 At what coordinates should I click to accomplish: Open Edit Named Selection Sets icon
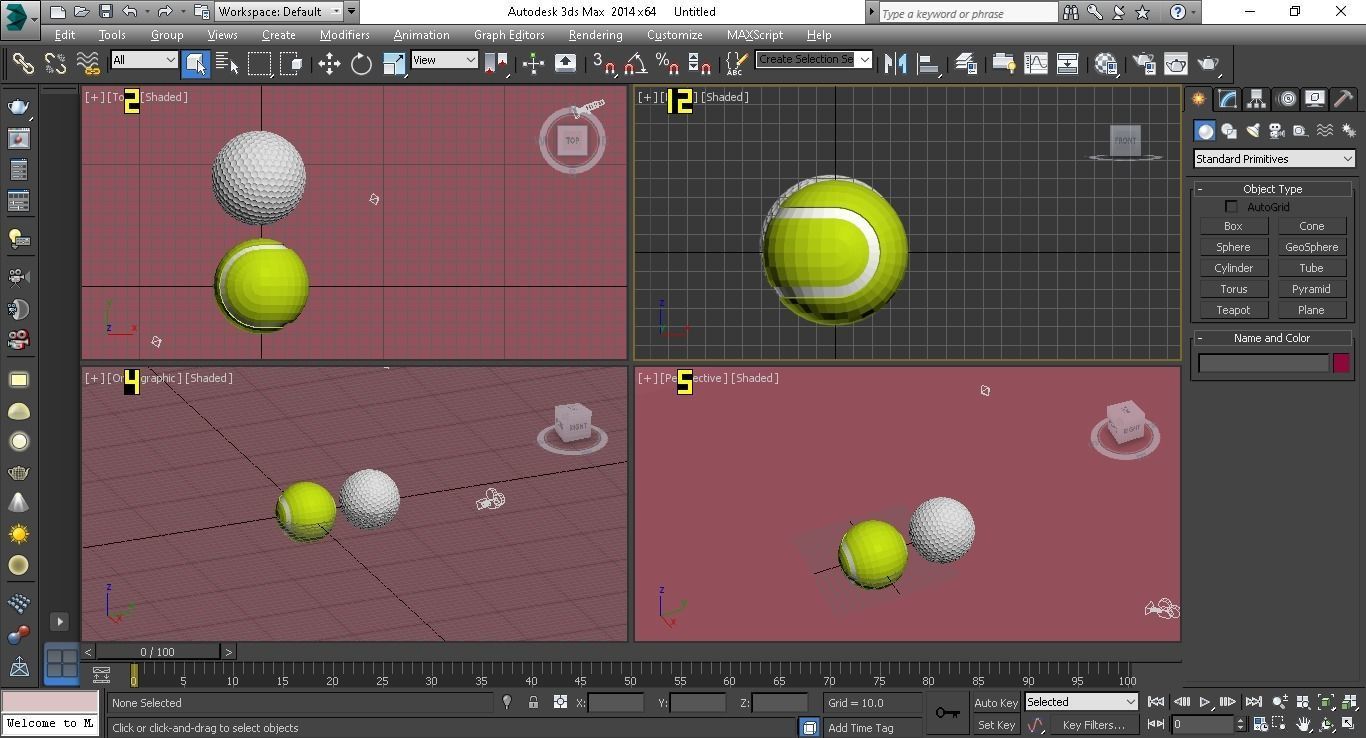[735, 64]
